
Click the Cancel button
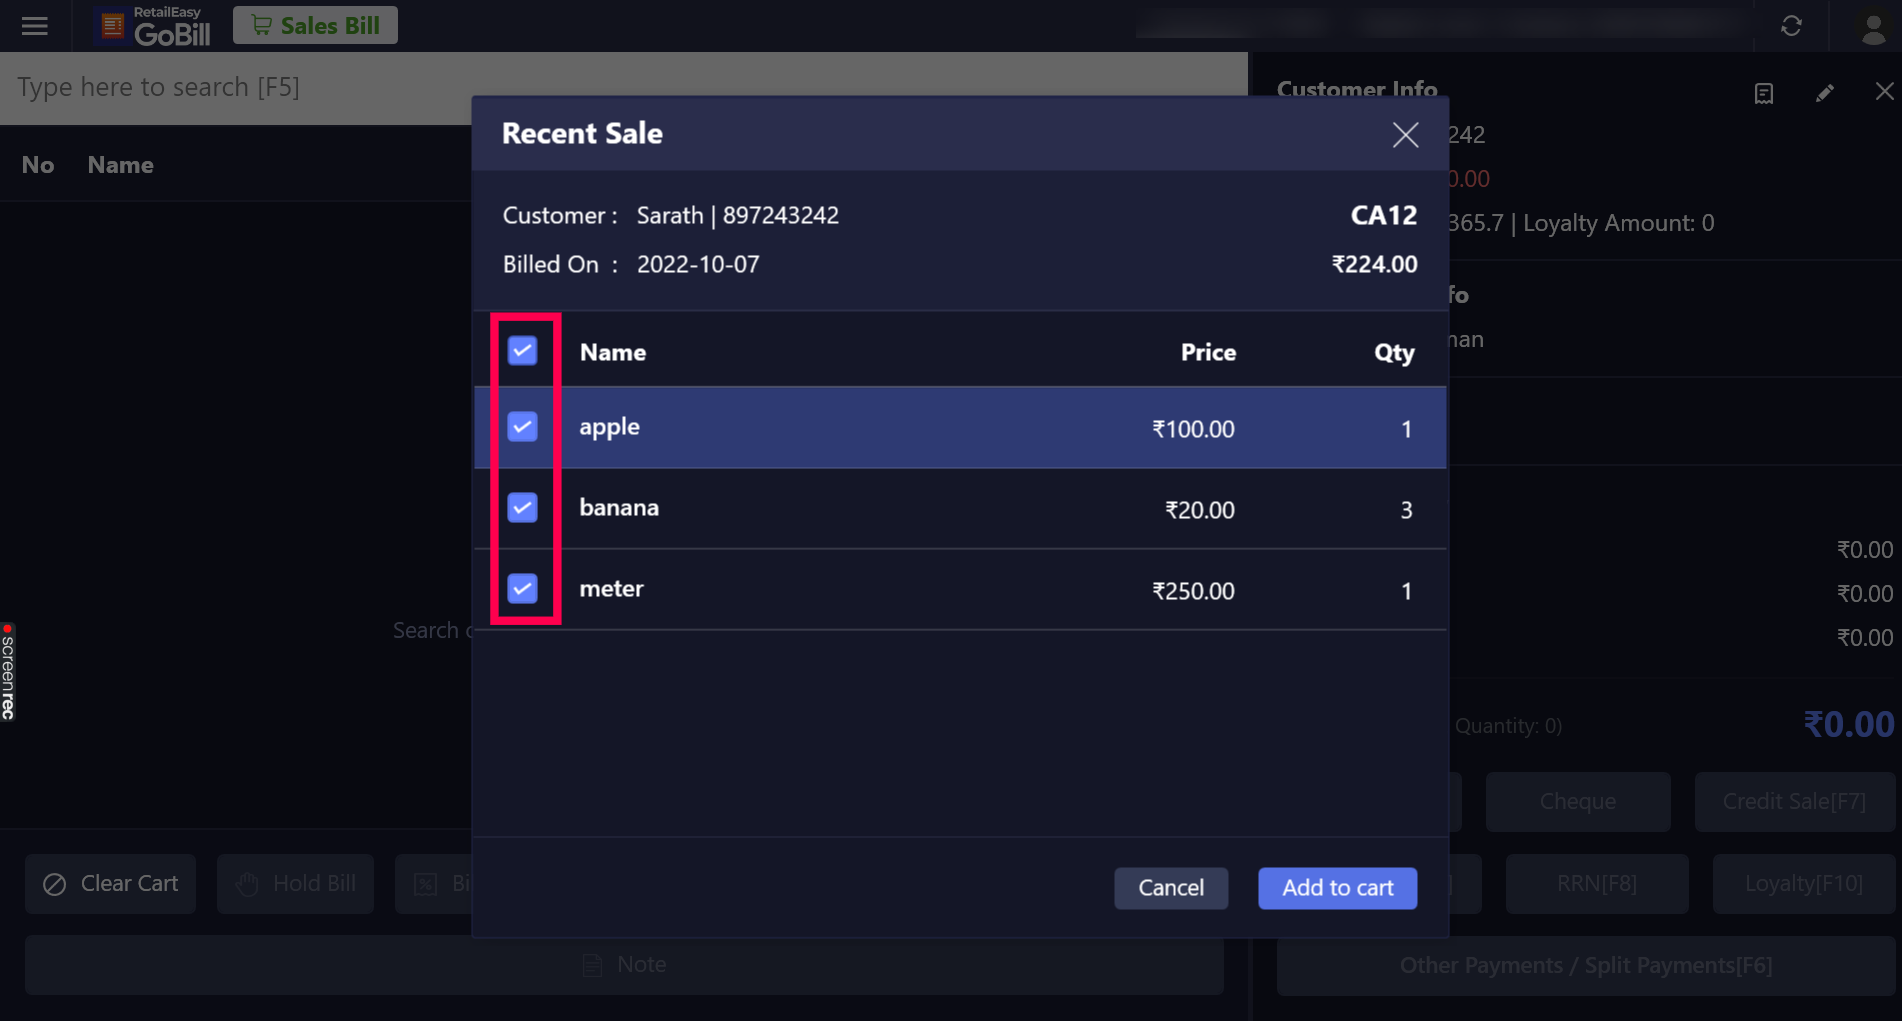point(1170,888)
